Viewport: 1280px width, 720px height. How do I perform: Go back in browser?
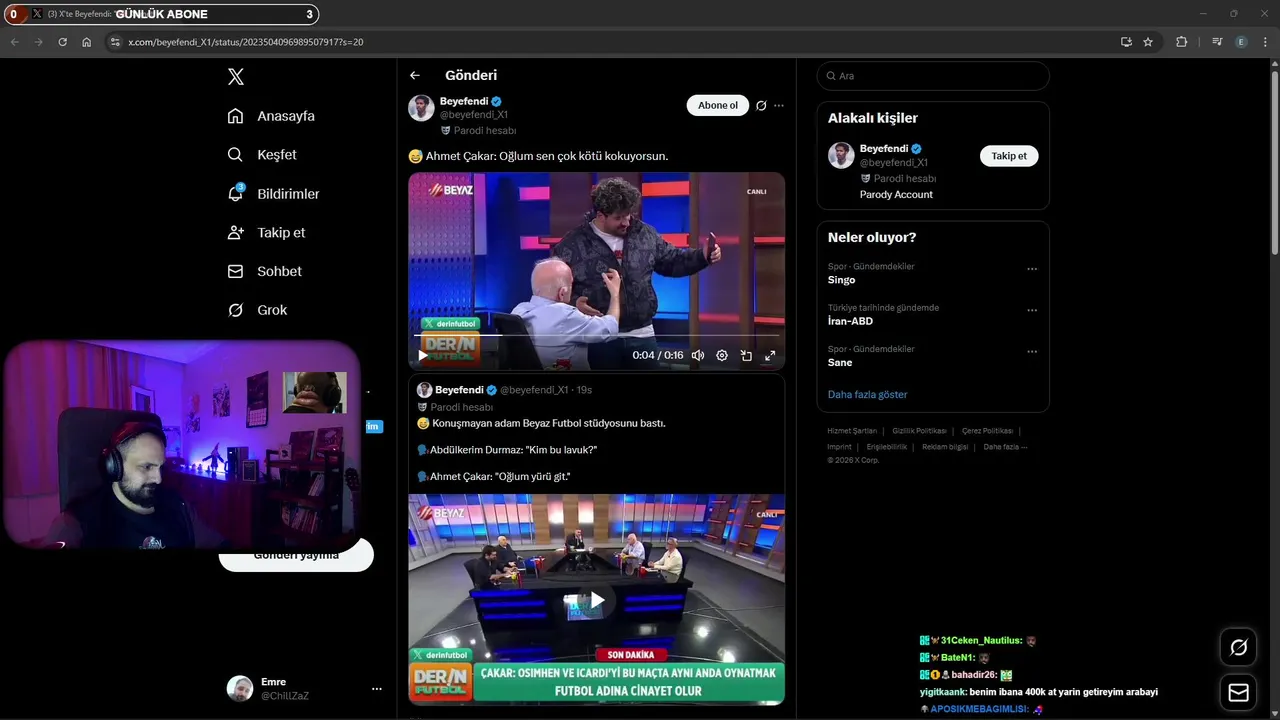coord(14,42)
